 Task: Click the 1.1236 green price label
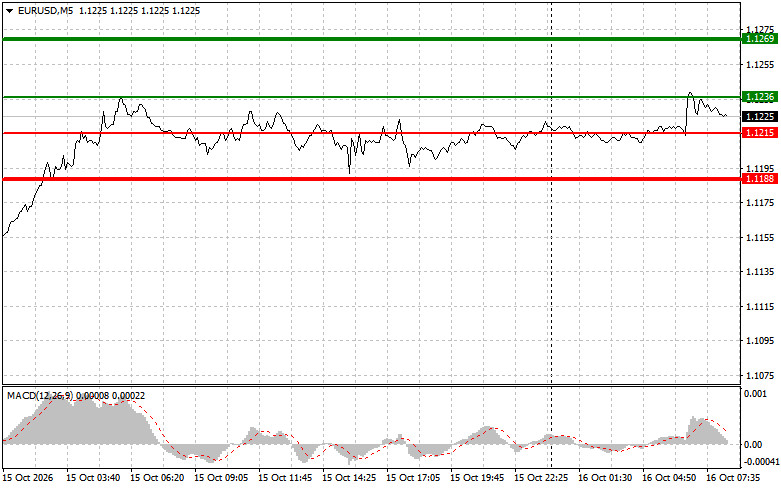pyautogui.click(x=760, y=97)
